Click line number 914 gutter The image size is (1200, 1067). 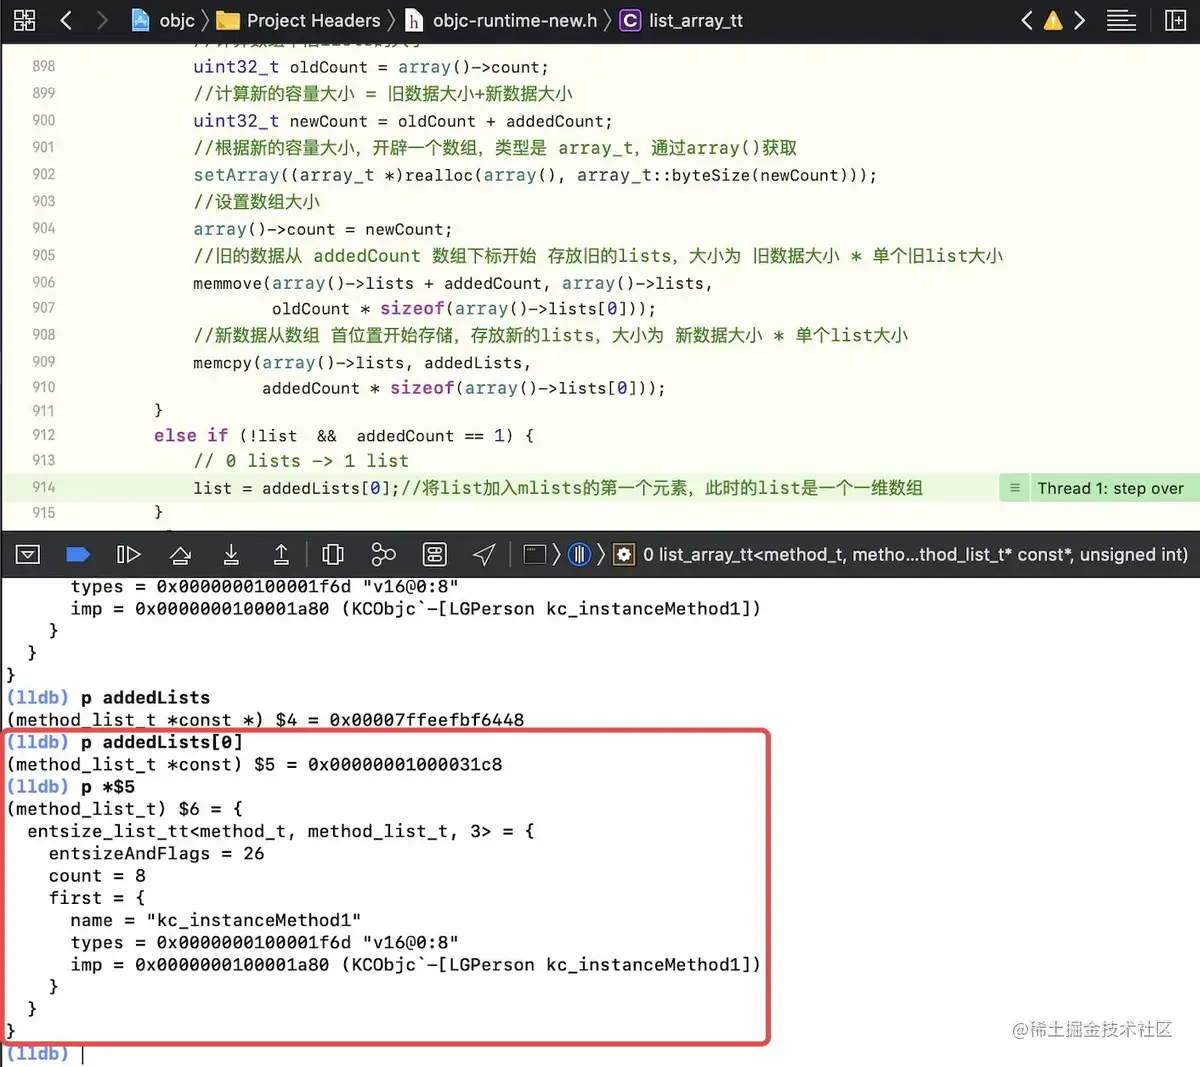(44, 487)
